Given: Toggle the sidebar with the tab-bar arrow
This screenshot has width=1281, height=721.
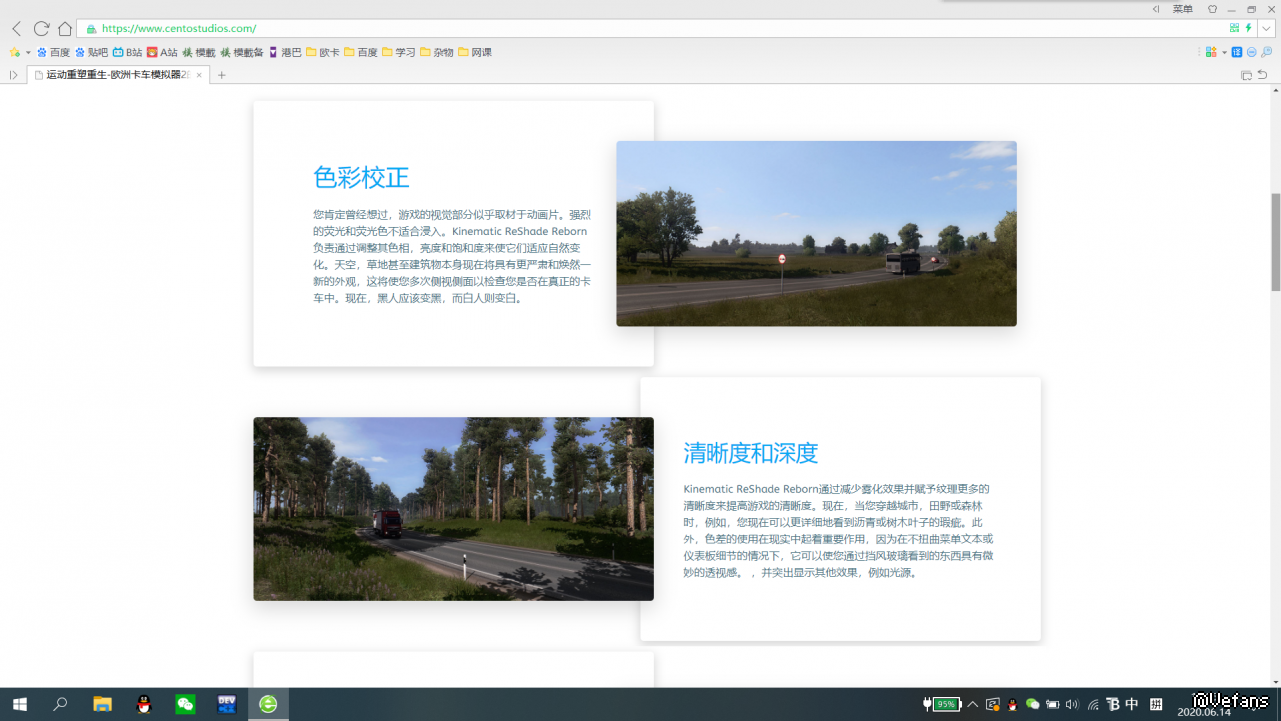Looking at the screenshot, I should click(13, 75).
